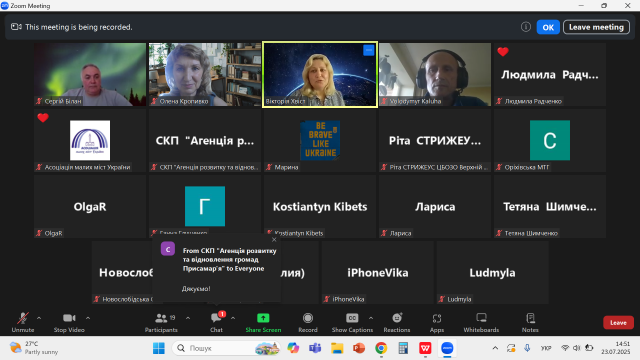Open the Notes tool
Viewport: 640px width, 360px height.
click(530, 322)
